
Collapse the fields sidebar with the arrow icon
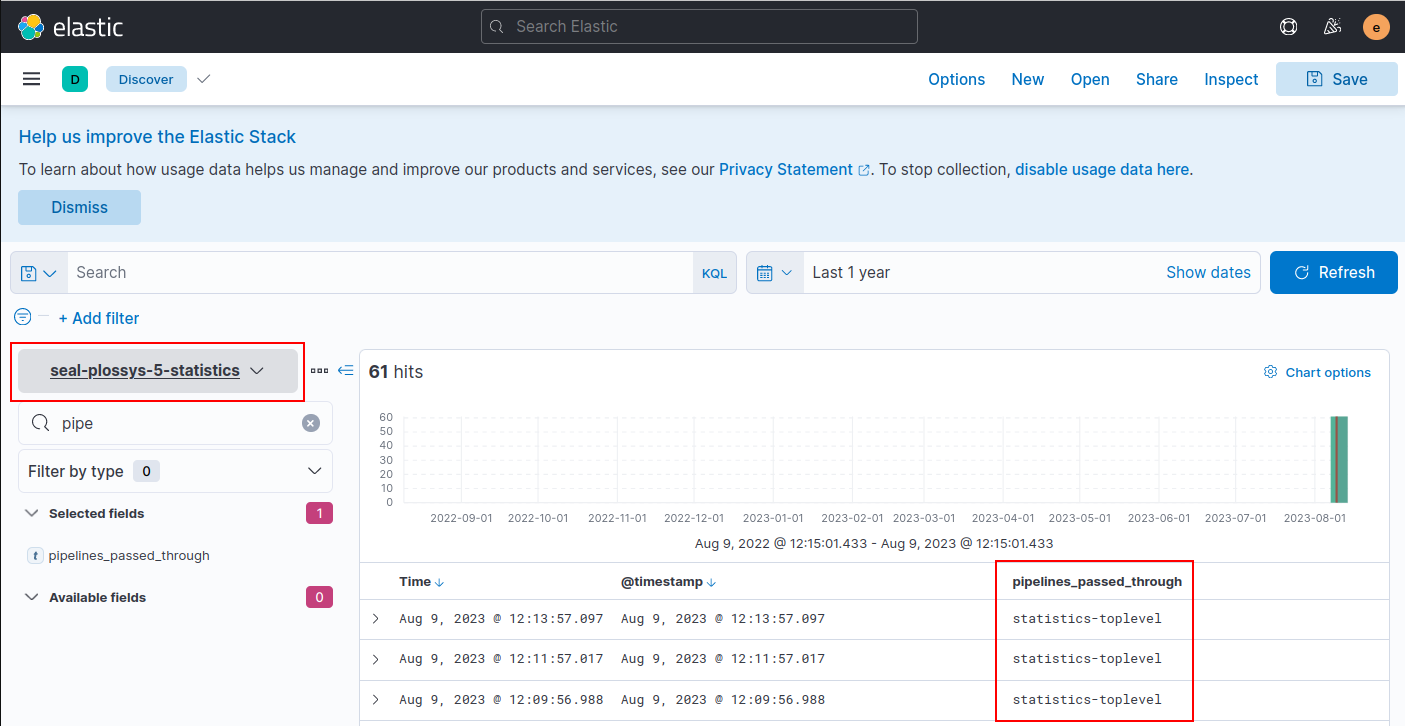tap(345, 370)
